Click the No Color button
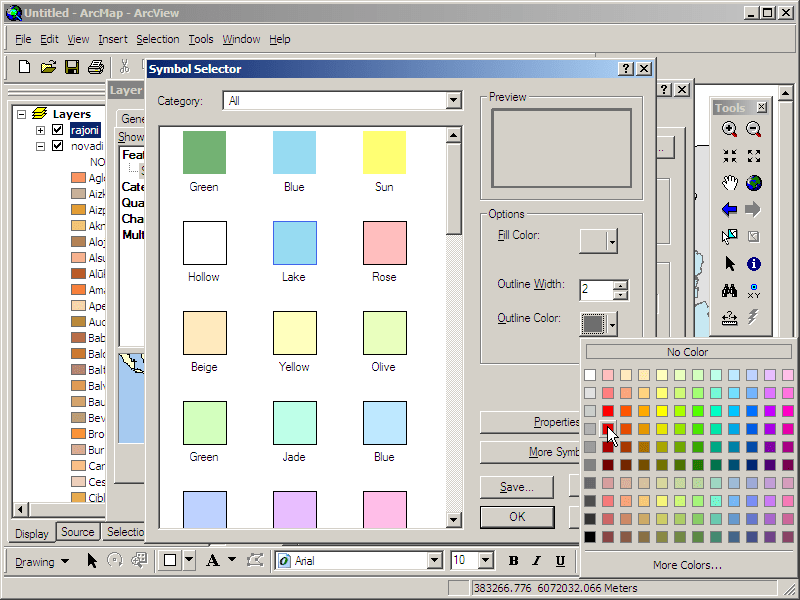 coord(688,352)
